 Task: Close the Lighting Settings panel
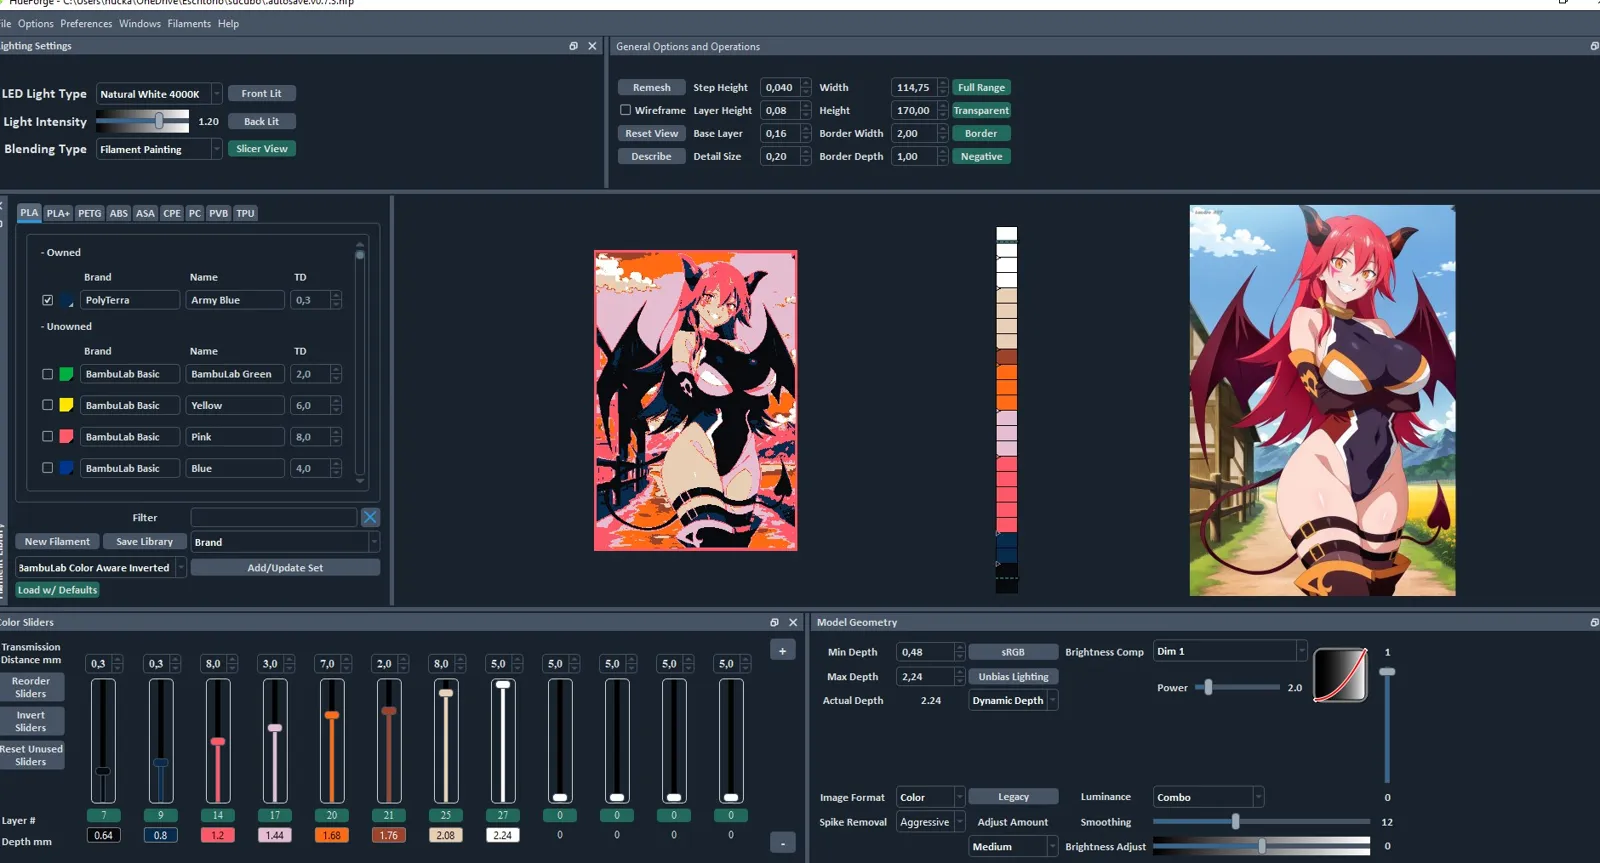593,46
